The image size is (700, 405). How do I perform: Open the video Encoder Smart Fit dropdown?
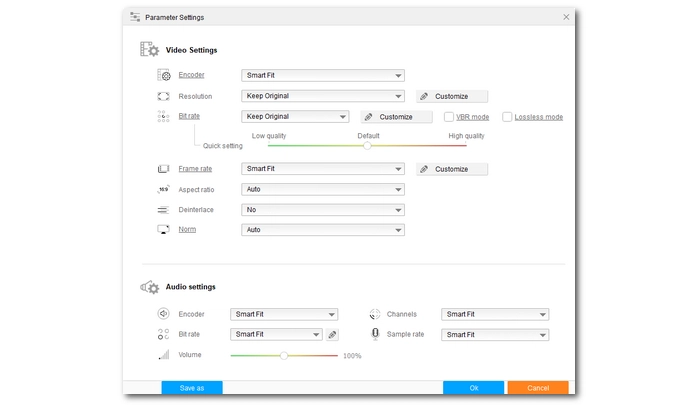tap(323, 75)
